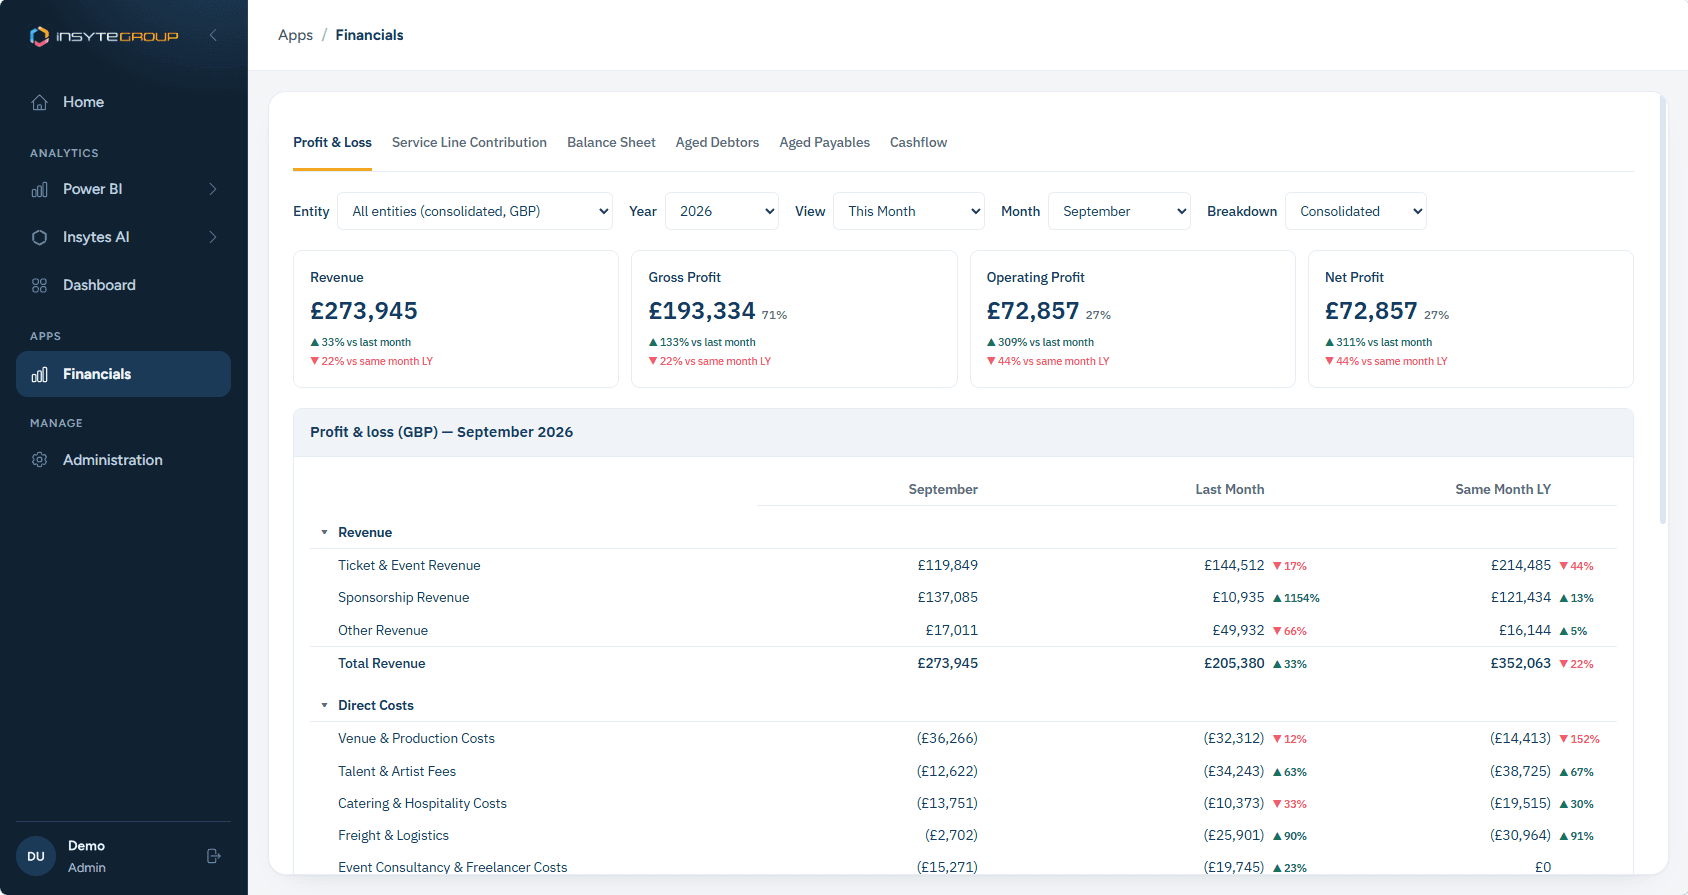Collapse the Revenue section triangle

click(x=324, y=533)
